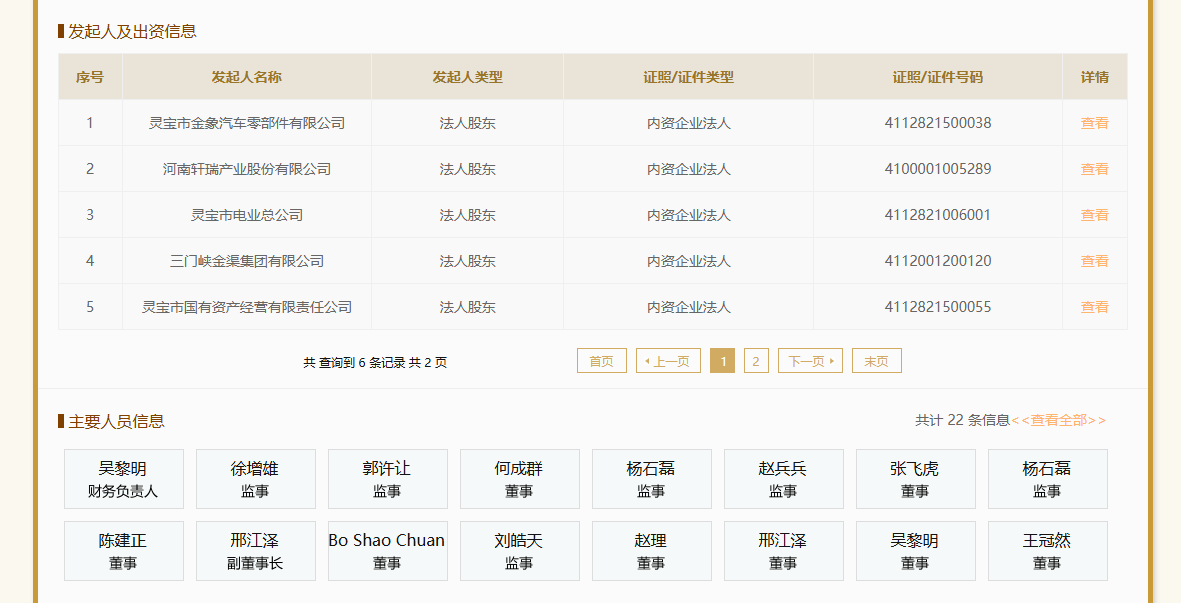
Task: Open the 赵兵兵 监事 card
Action: pyautogui.click(x=783, y=479)
